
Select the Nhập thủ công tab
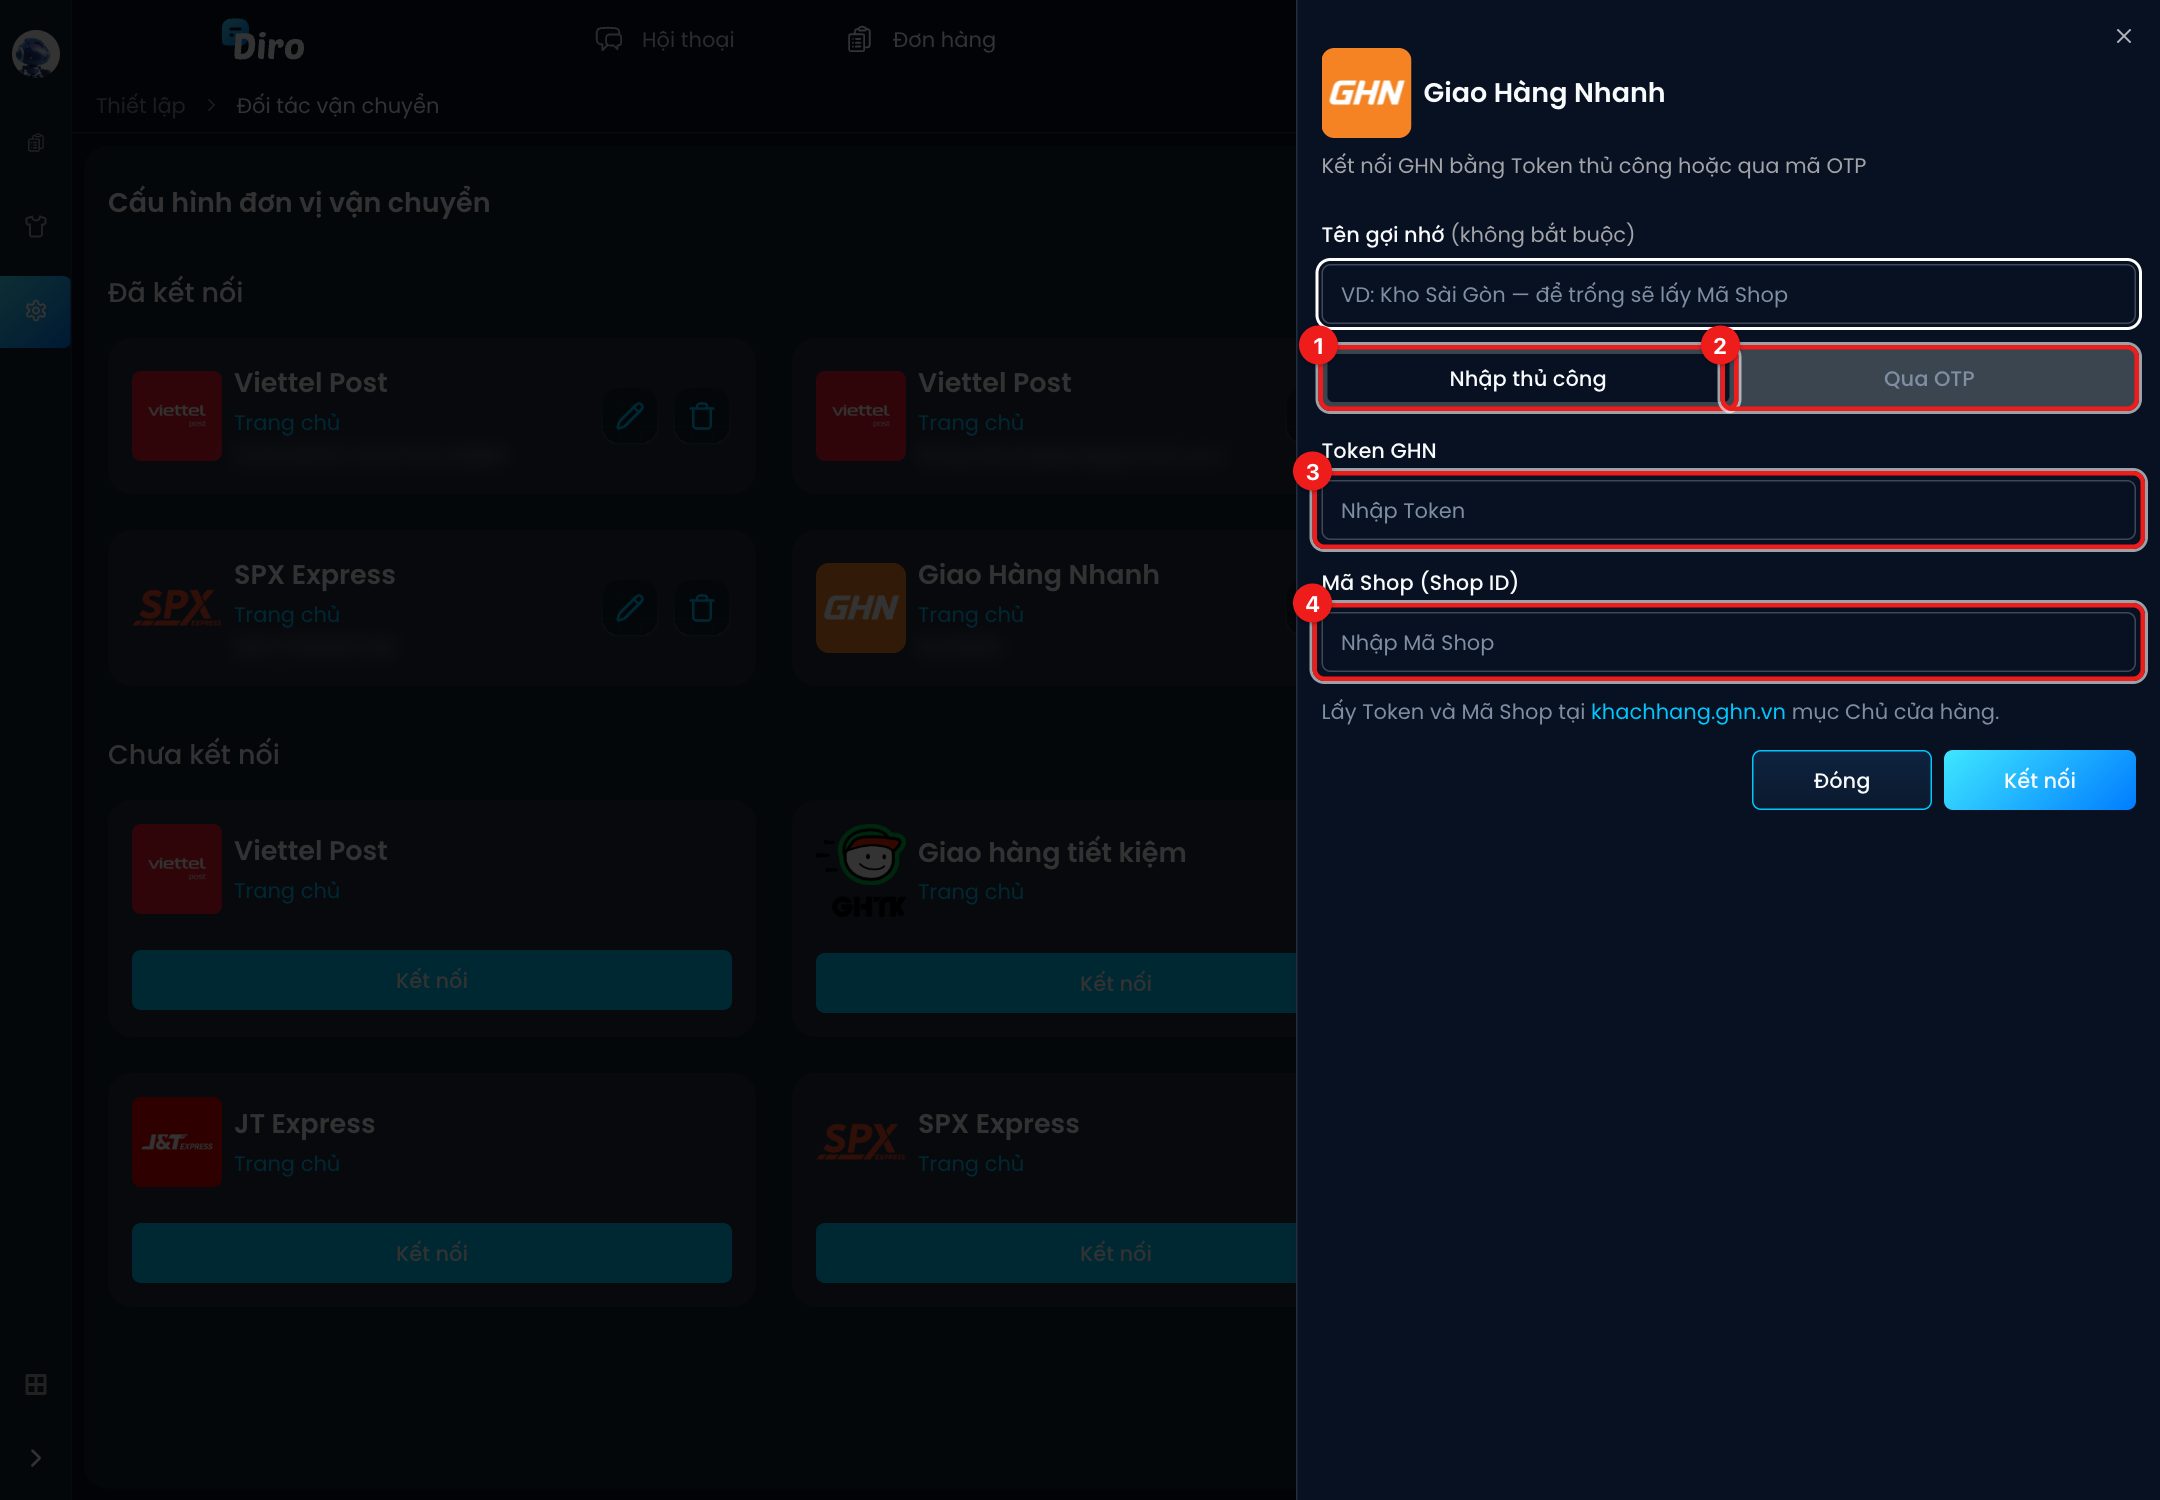point(1527,379)
